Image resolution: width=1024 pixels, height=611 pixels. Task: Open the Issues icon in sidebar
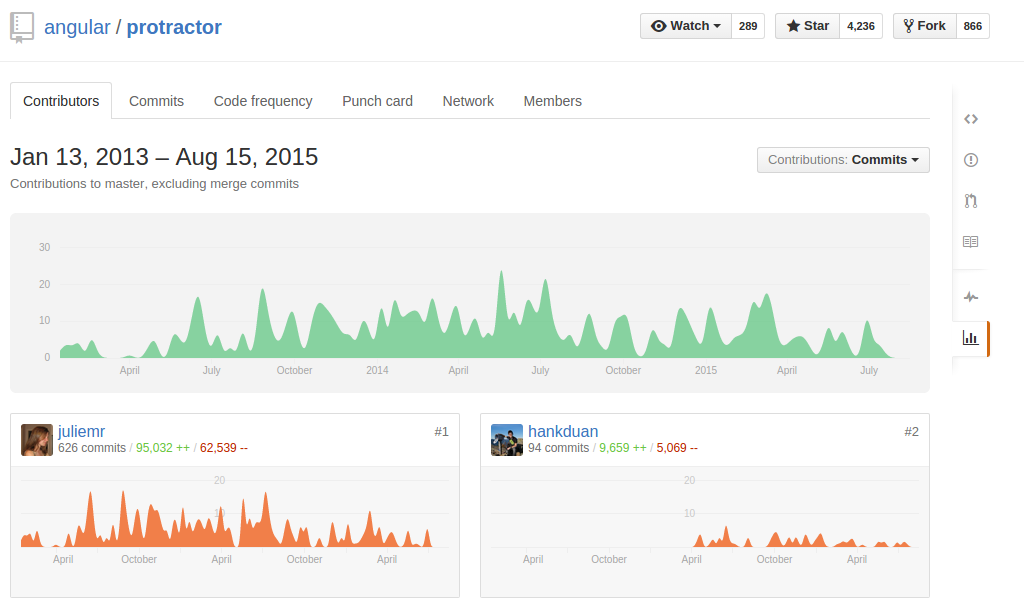pos(970,160)
